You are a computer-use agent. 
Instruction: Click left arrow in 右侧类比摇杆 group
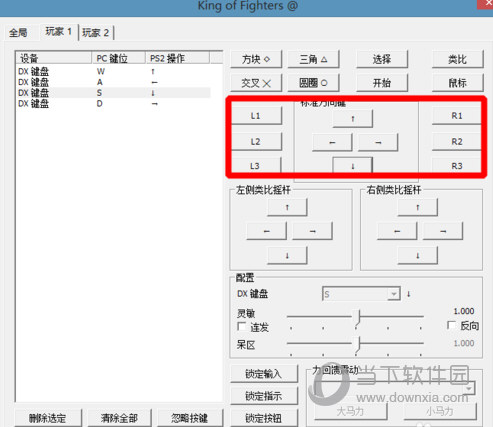(x=397, y=231)
